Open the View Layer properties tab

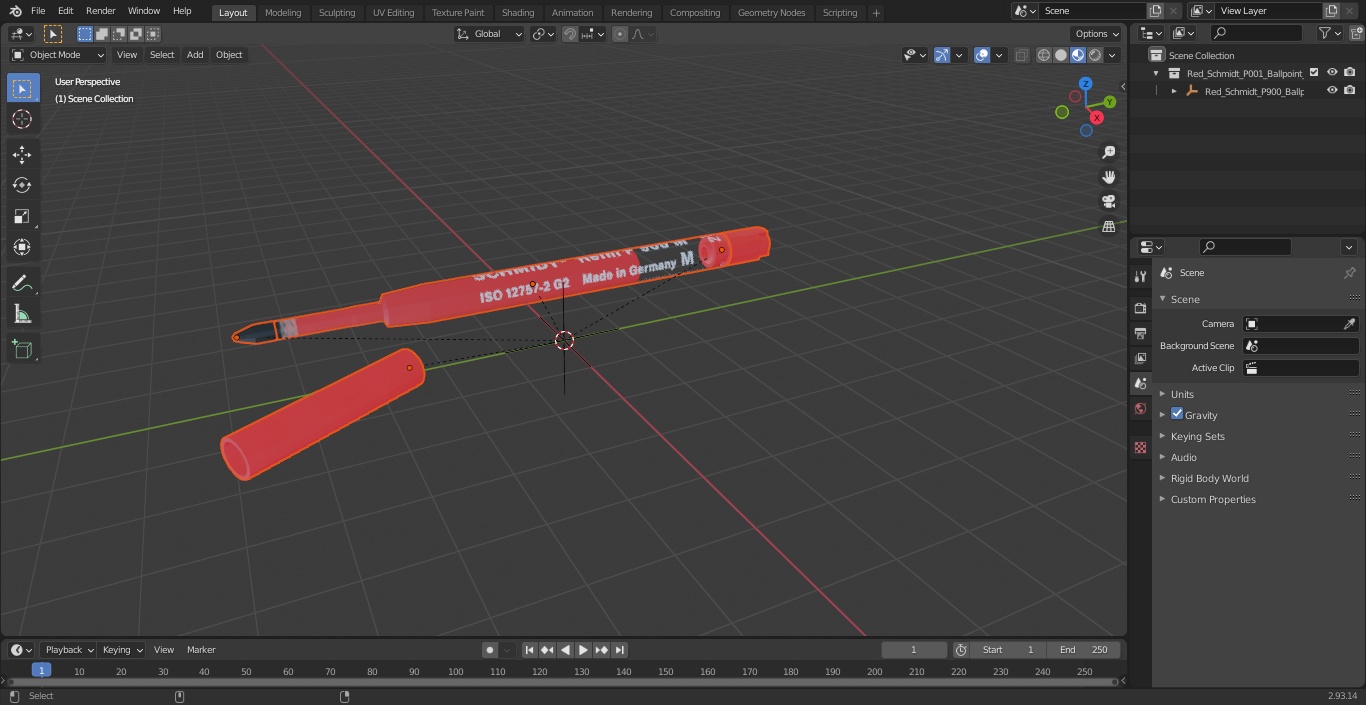1140,358
